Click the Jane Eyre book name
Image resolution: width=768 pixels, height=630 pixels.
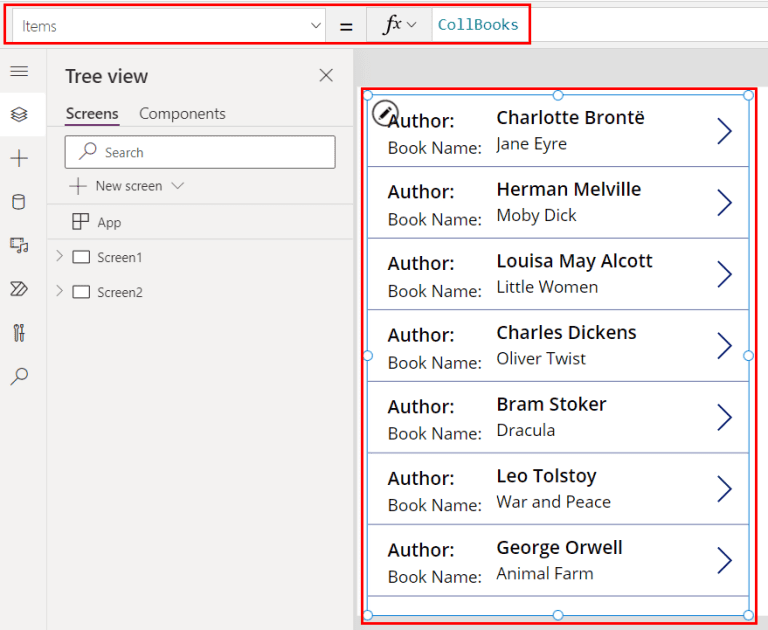pyautogui.click(x=531, y=144)
